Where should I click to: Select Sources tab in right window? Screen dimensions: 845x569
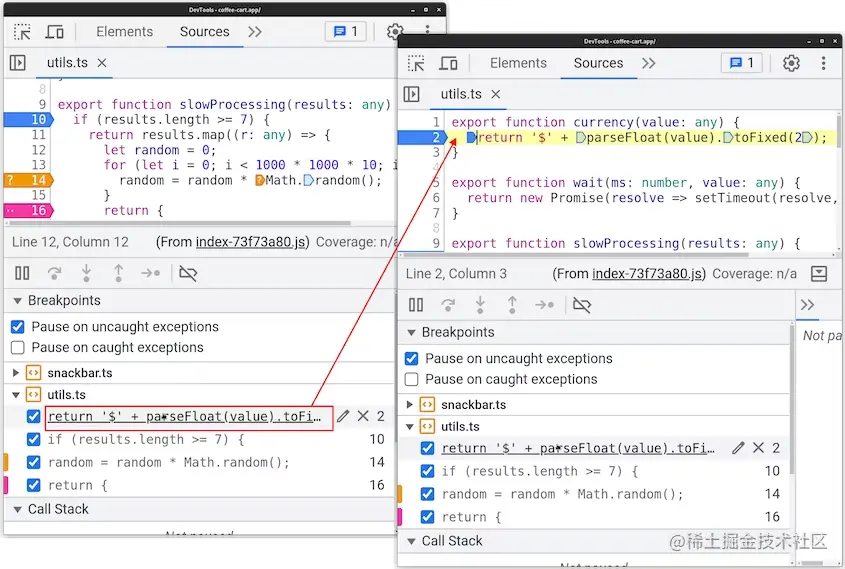click(599, 63)
